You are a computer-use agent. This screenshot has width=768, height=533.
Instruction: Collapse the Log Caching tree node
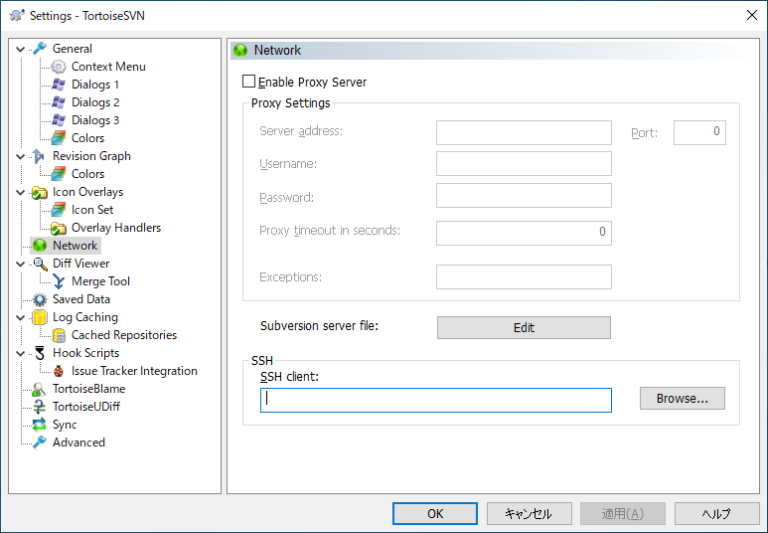tap(21, 317)
